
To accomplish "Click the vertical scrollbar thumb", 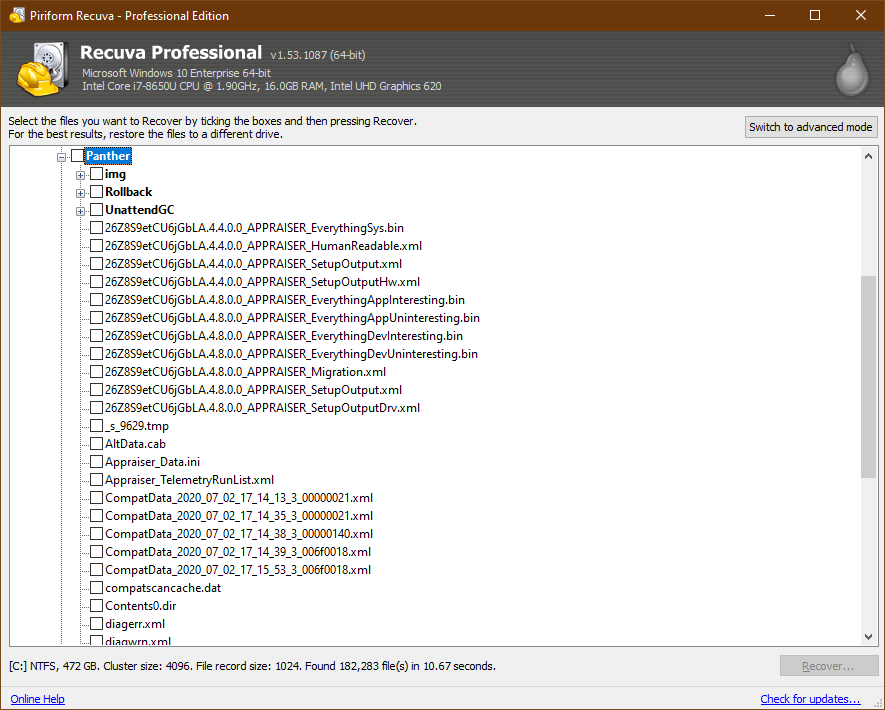I will click(x=868, y=377).
